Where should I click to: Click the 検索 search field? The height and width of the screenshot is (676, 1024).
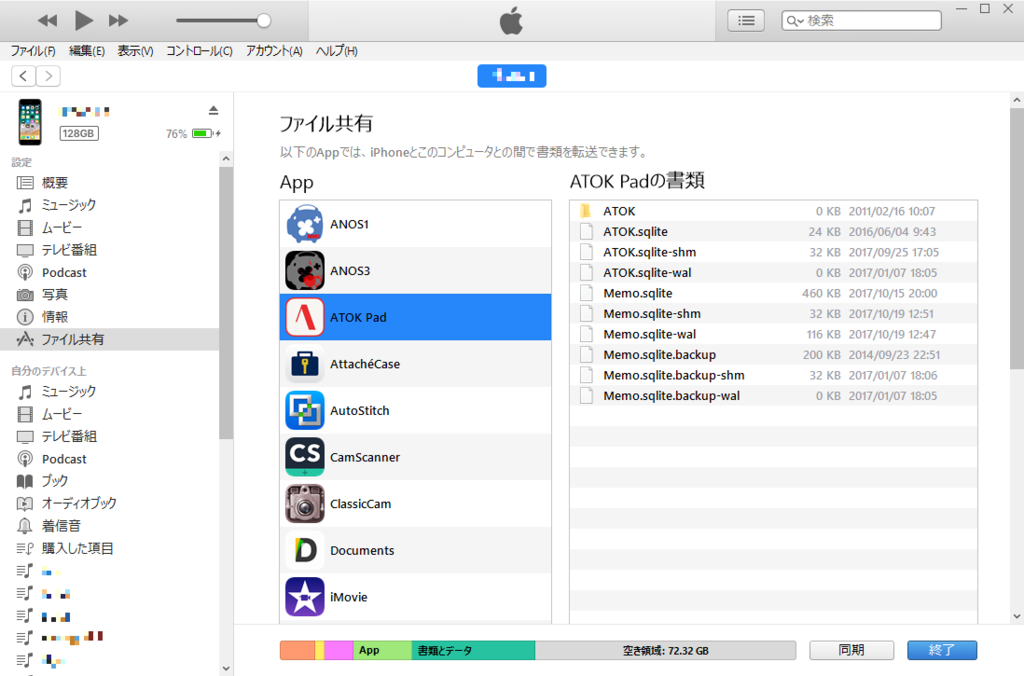point(861,21)
